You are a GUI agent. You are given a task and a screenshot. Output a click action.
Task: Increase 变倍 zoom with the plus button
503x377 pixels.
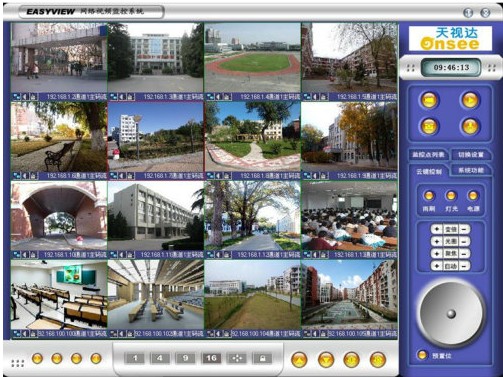(x=436, y=229)
